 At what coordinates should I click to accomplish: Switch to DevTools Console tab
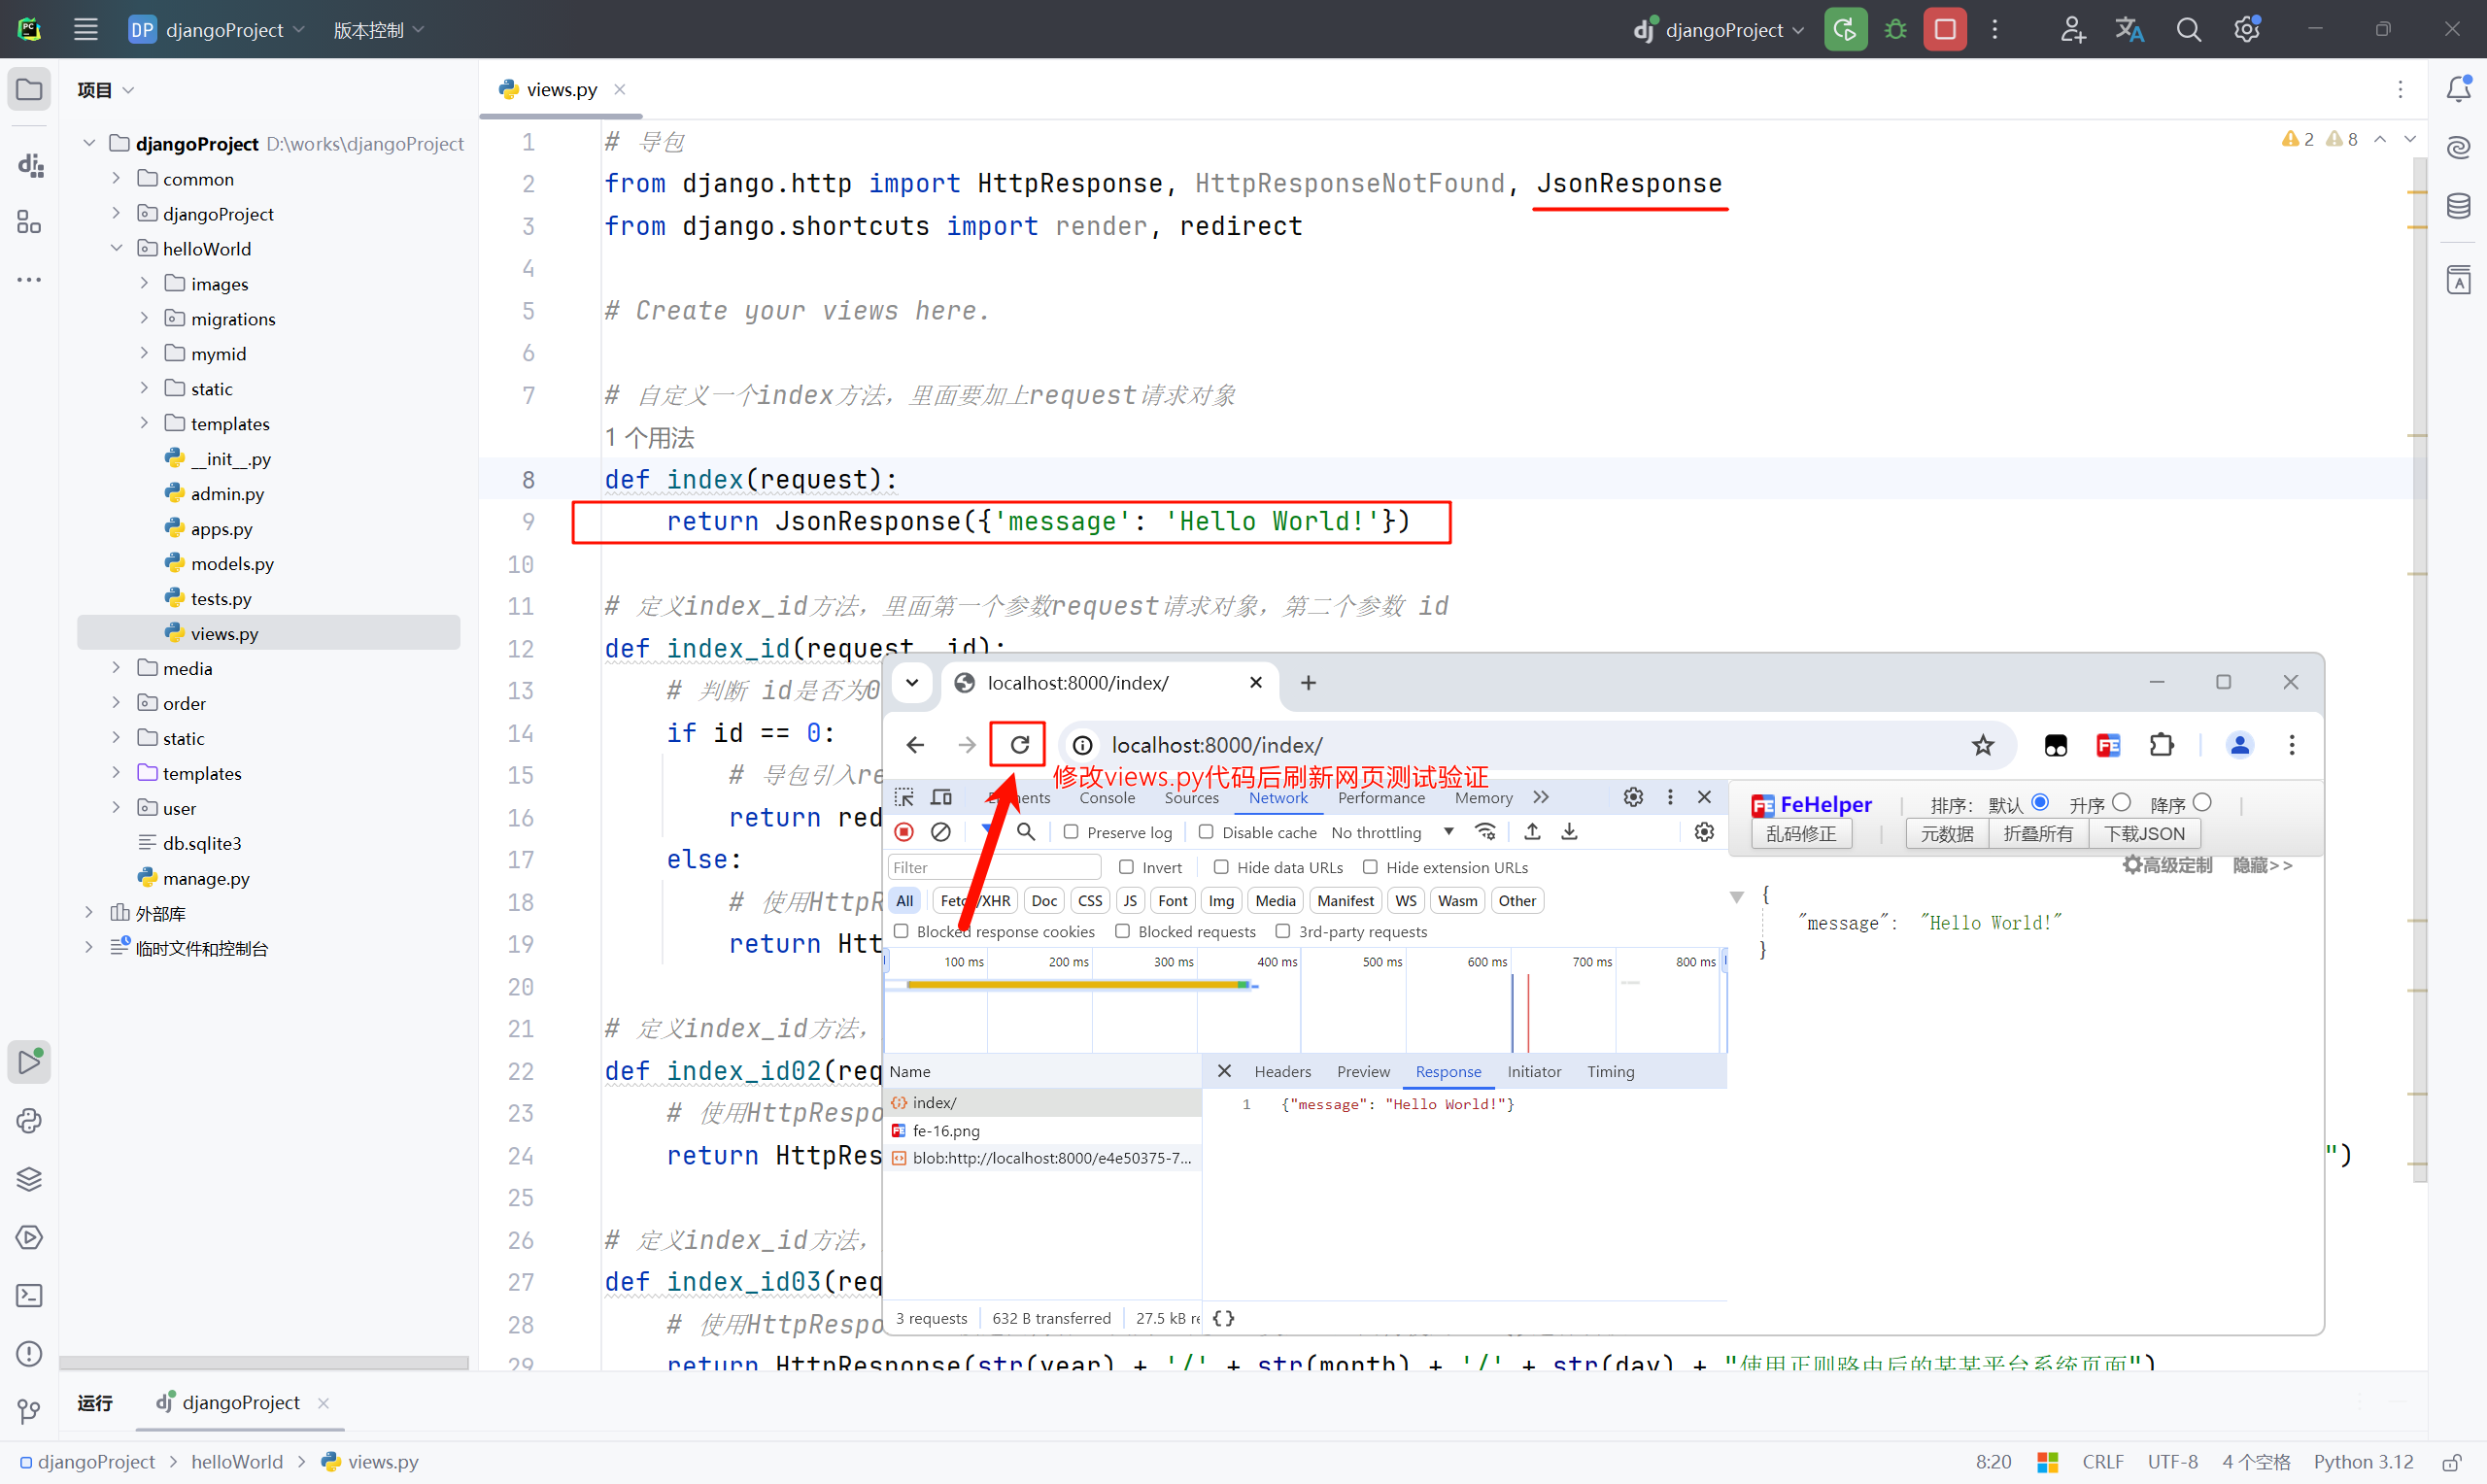pos(1106,798)
